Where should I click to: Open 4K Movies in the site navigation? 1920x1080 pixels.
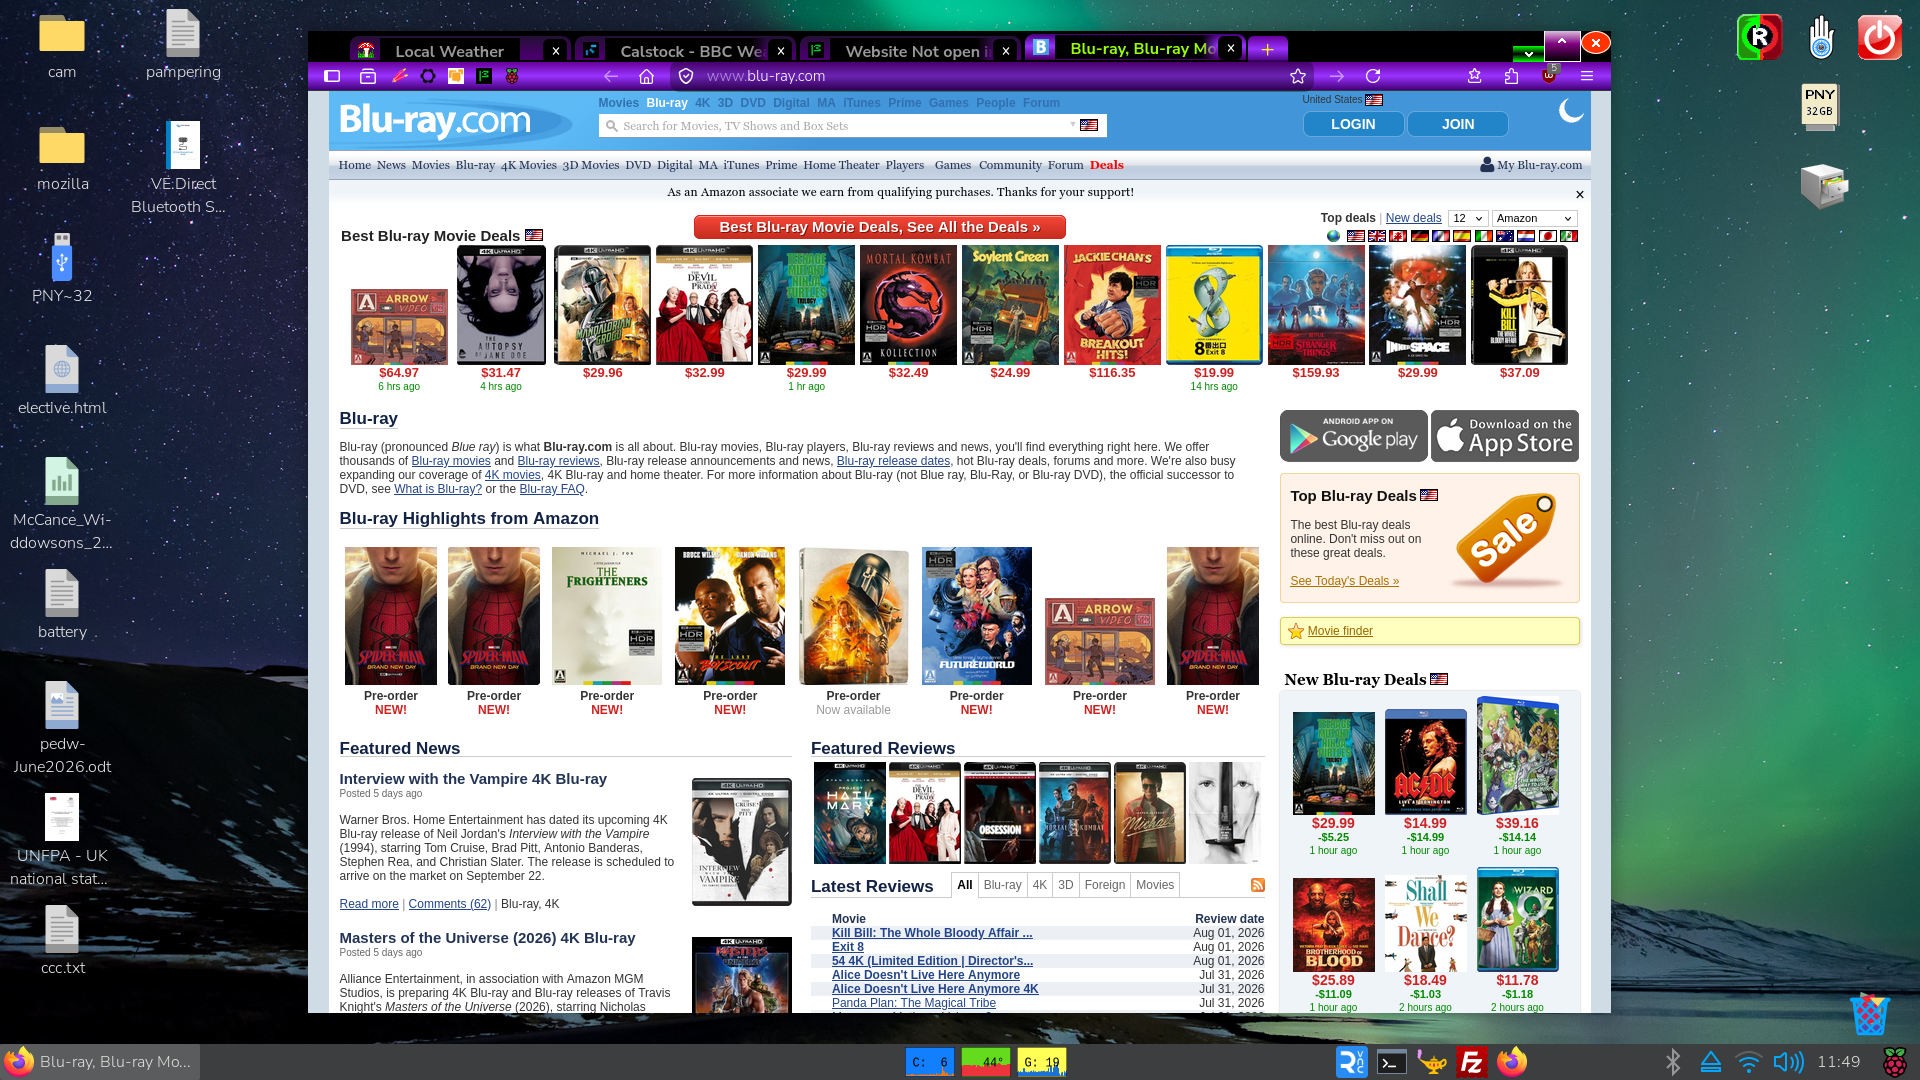(x=528, y=165)
